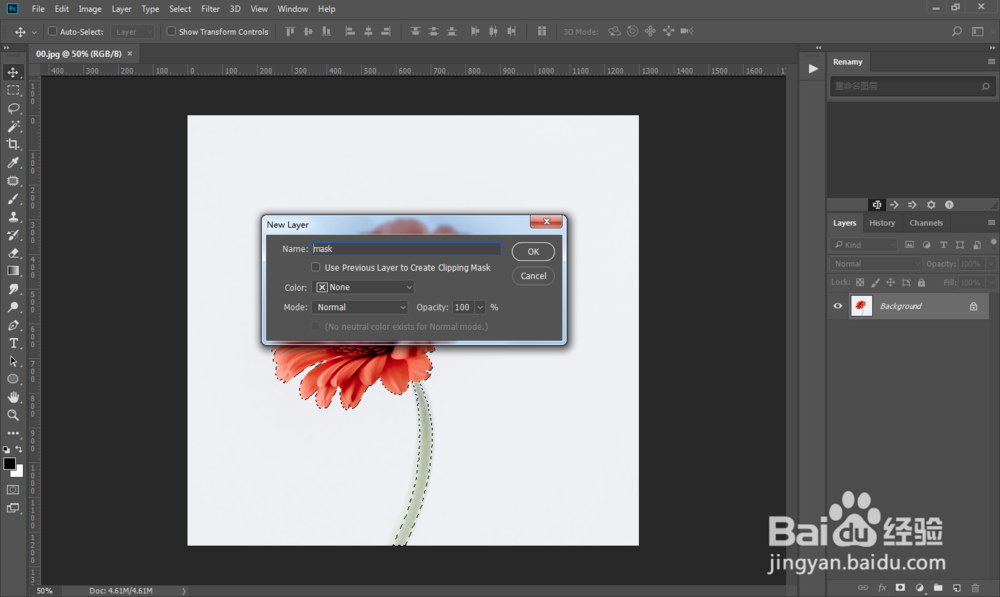Close the New Layer dialog
1000x597 pixels.
point(547,221)
